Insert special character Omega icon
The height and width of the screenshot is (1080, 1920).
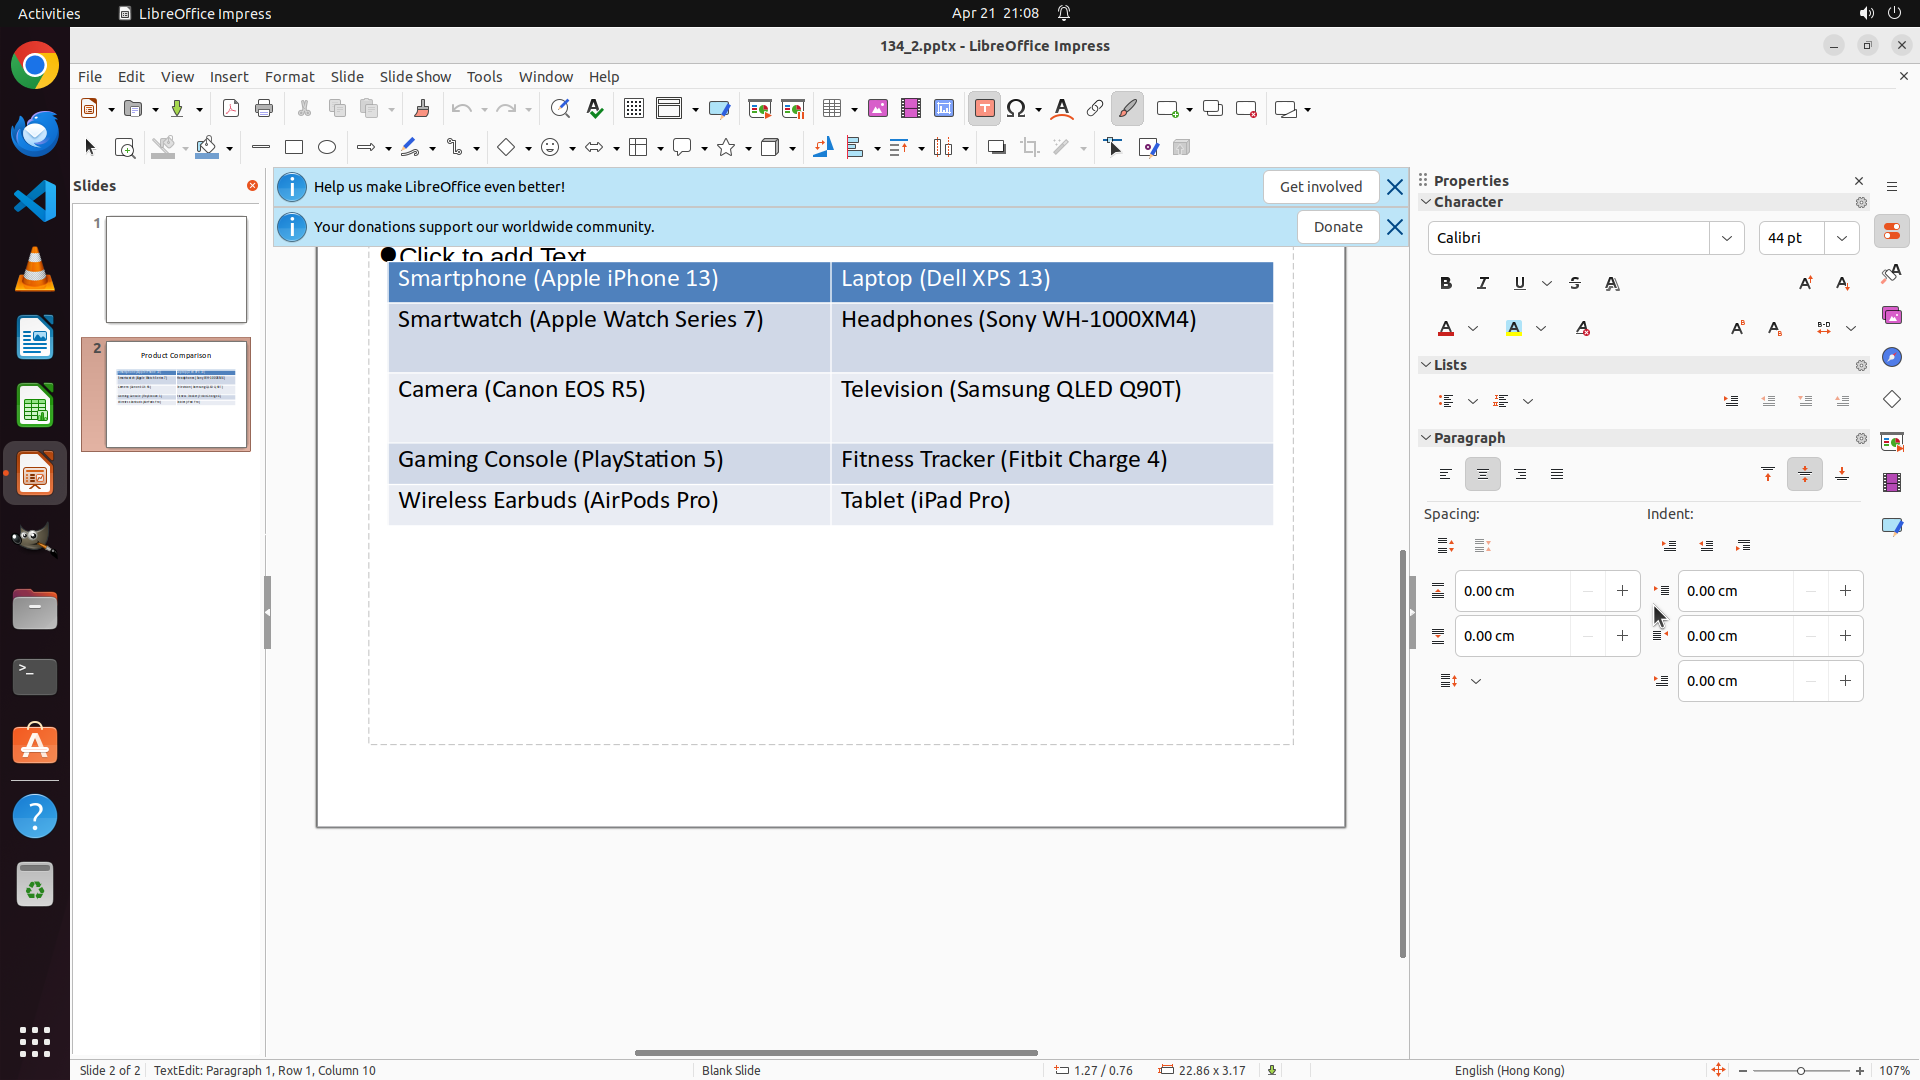1017,109
